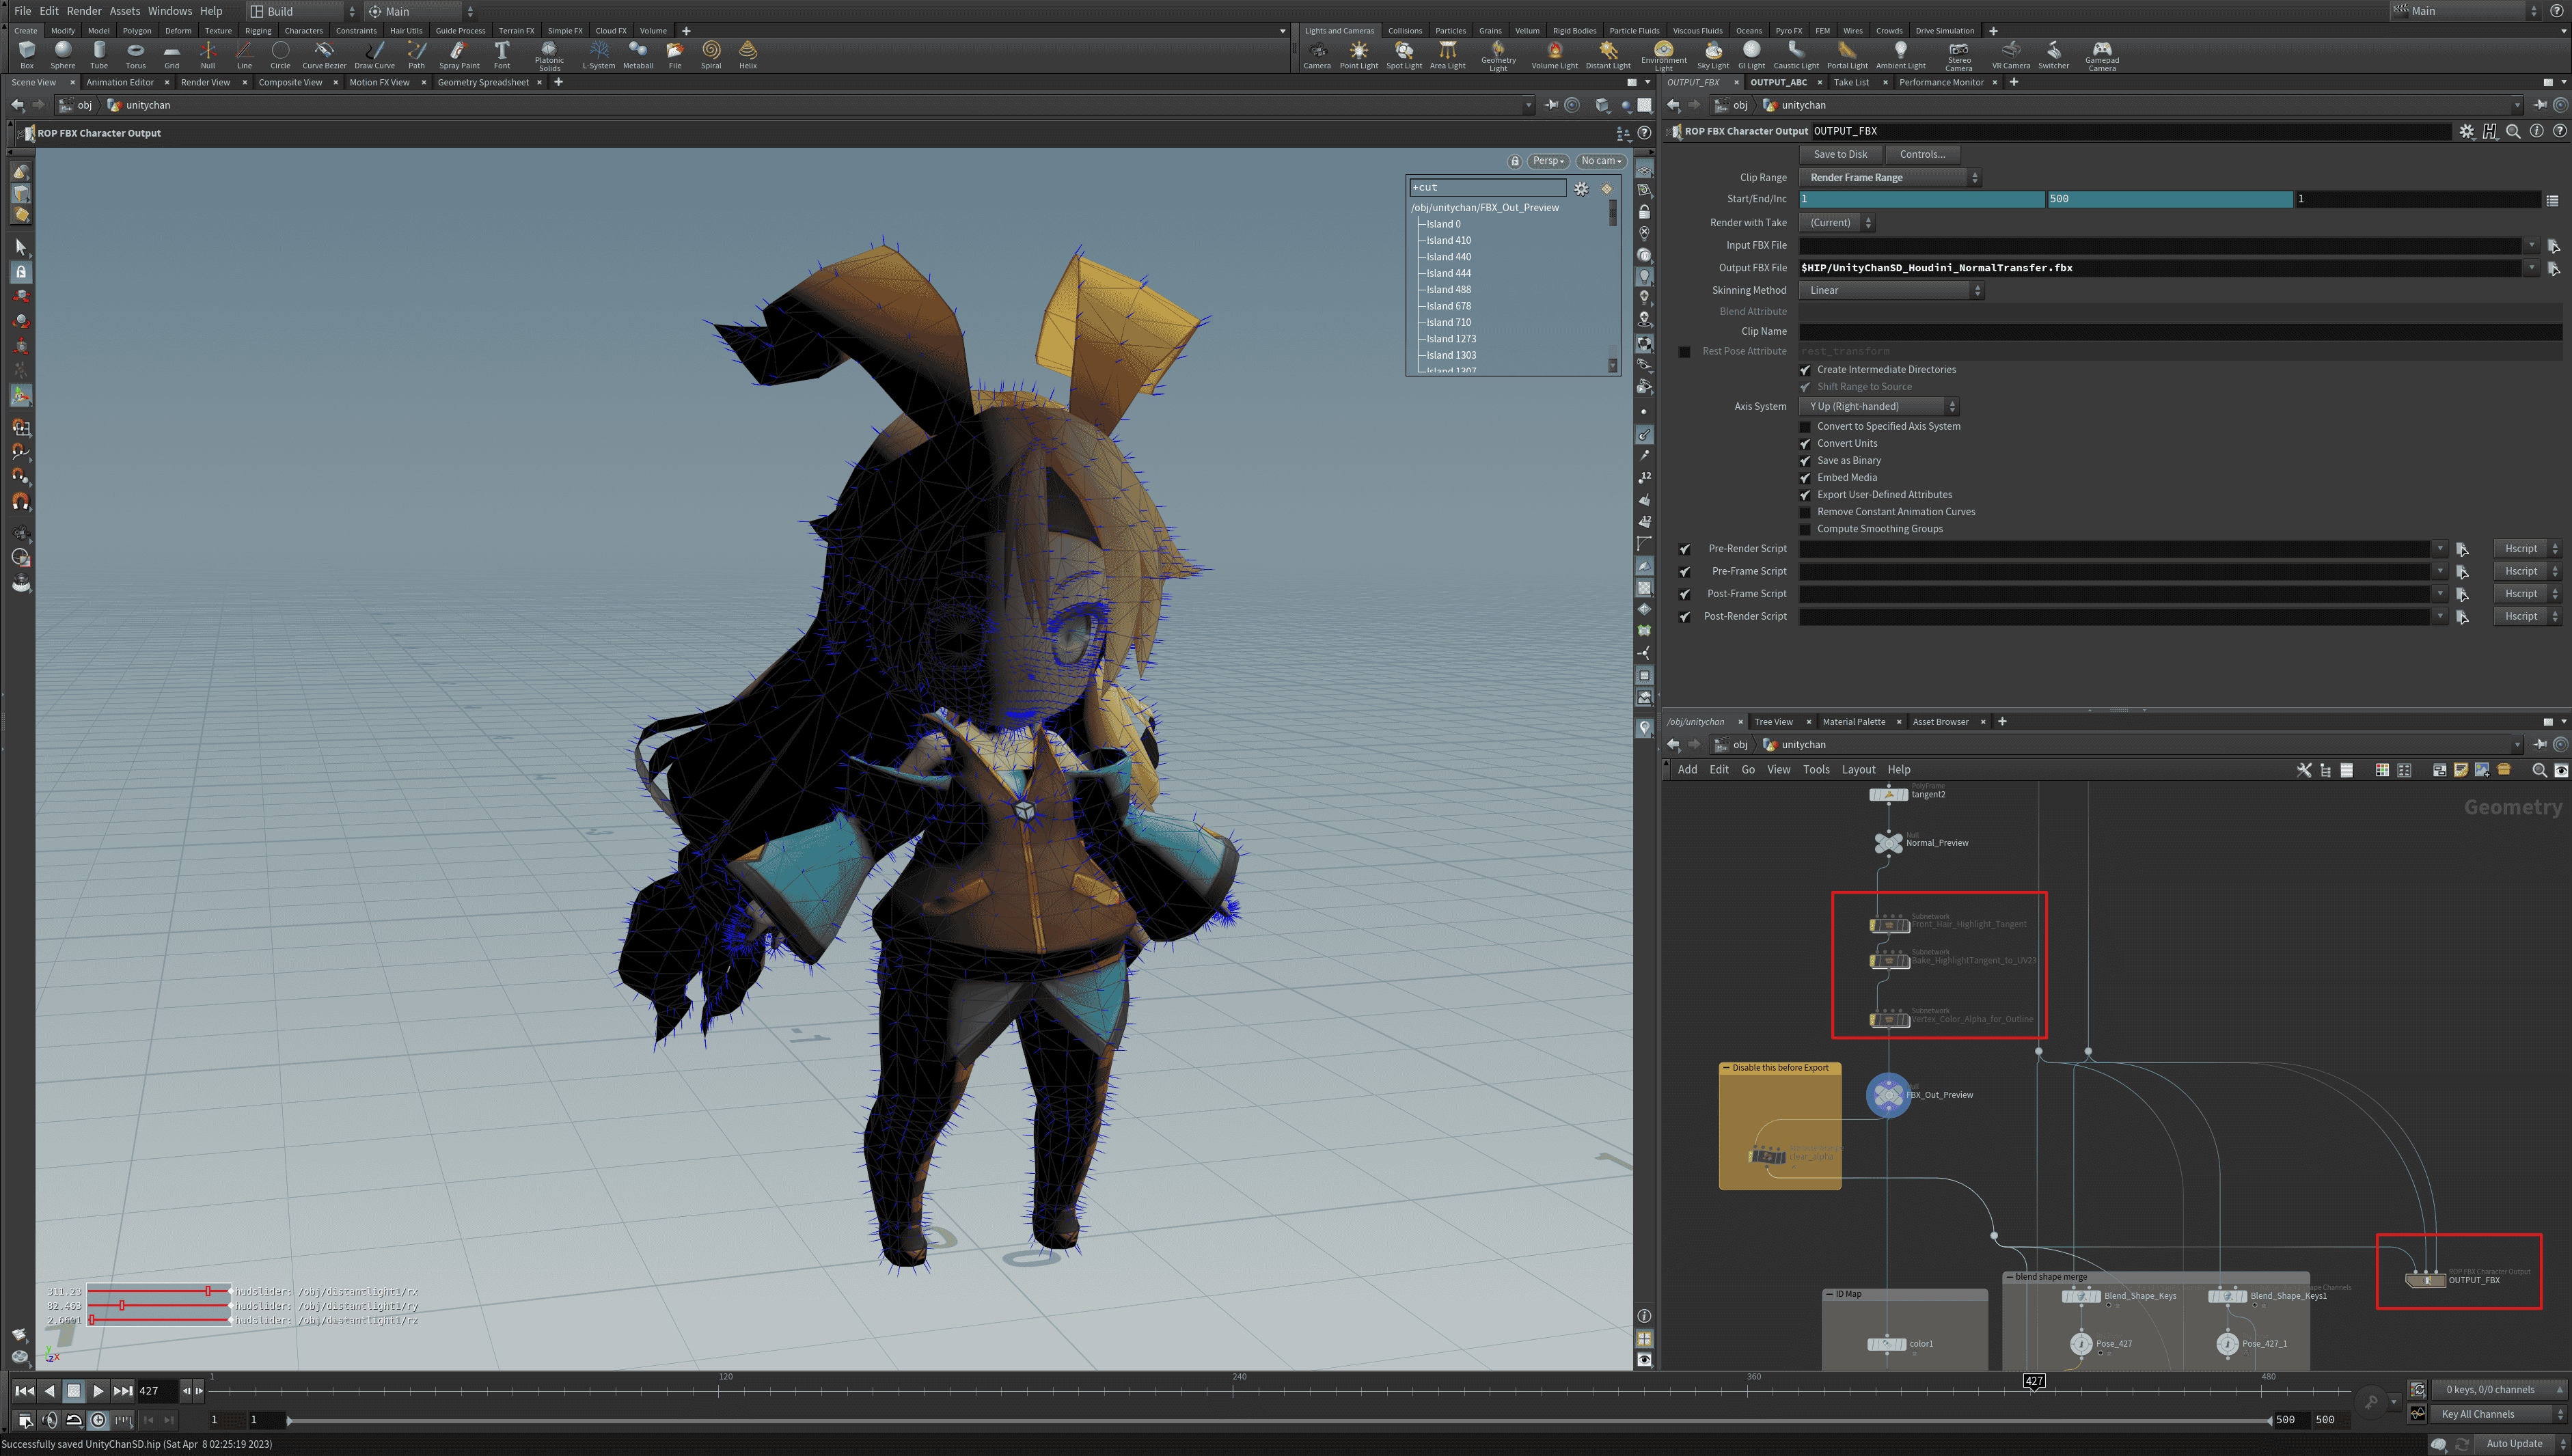Open the Persp viewport dropdown
The height and width of the screenshot is (1456, 2572).
point(1548,161)
